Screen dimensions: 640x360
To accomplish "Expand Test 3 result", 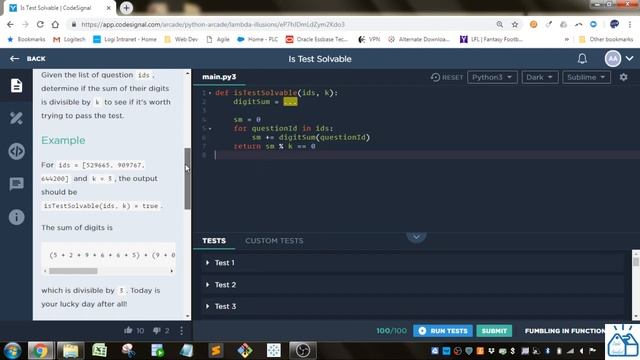I will point(413,306).
